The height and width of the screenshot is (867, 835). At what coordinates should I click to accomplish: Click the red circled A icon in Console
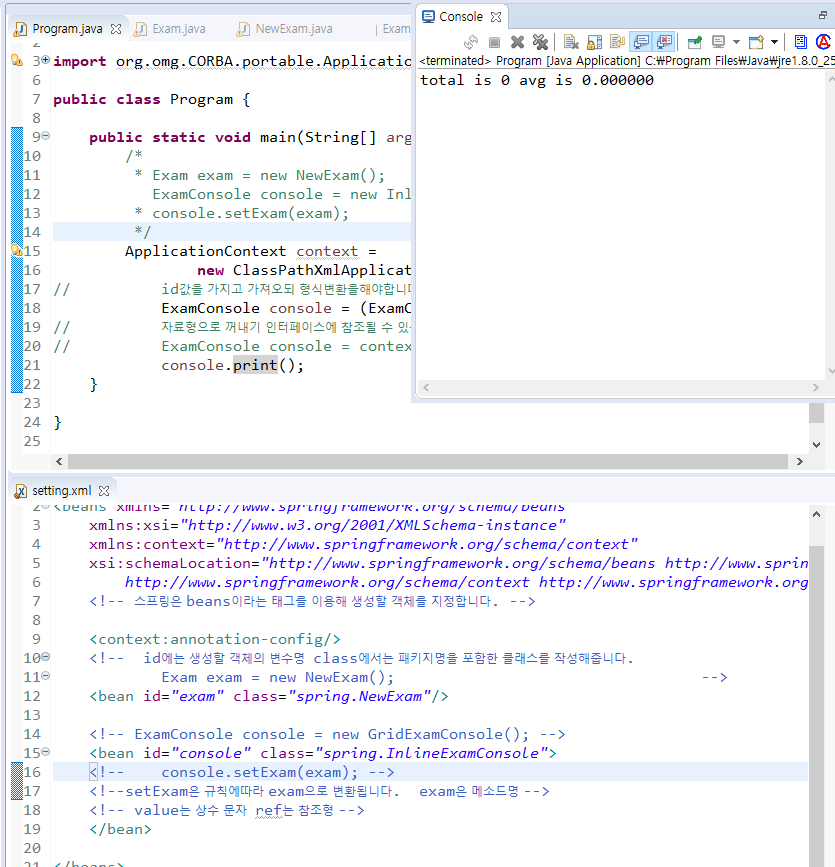(823, 42)
